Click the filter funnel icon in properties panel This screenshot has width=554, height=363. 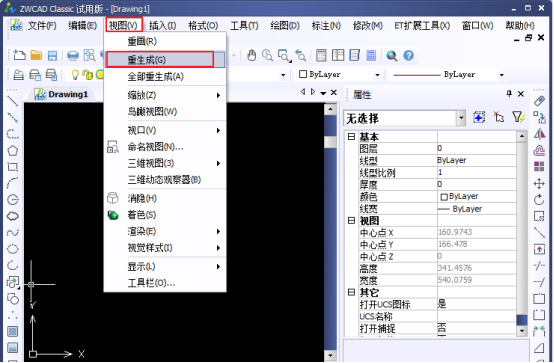(519, 117)
